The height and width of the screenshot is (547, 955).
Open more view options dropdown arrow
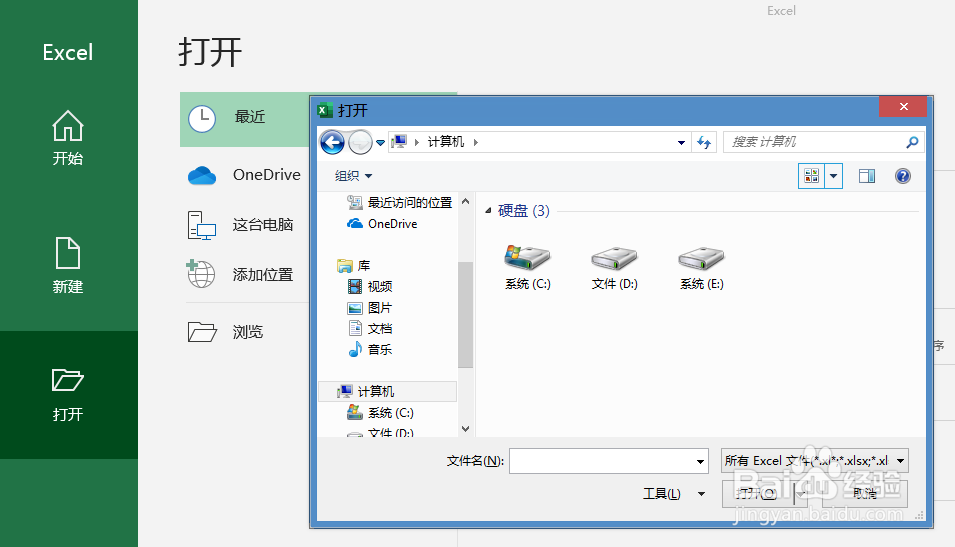[834, 176]
